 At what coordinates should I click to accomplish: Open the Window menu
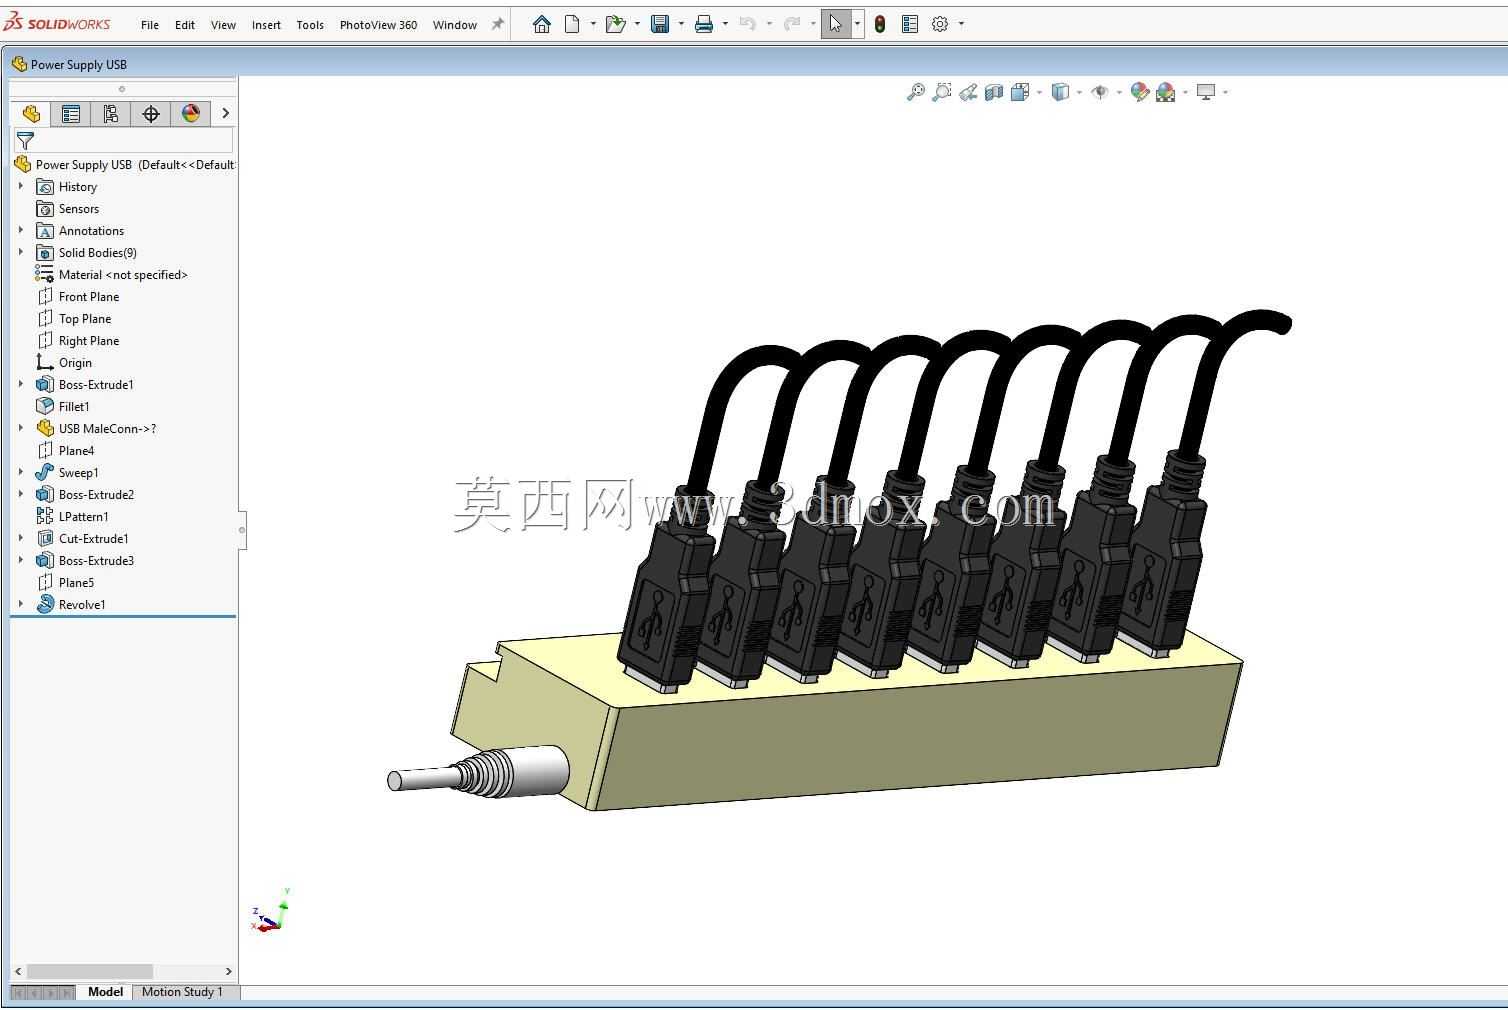455,25
